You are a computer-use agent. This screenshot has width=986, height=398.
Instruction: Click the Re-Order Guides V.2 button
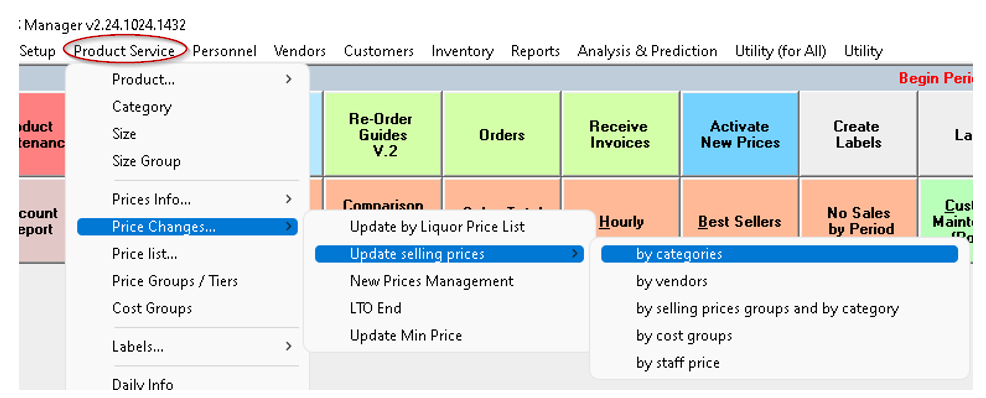pyautogui.click(x=383, y=135)
